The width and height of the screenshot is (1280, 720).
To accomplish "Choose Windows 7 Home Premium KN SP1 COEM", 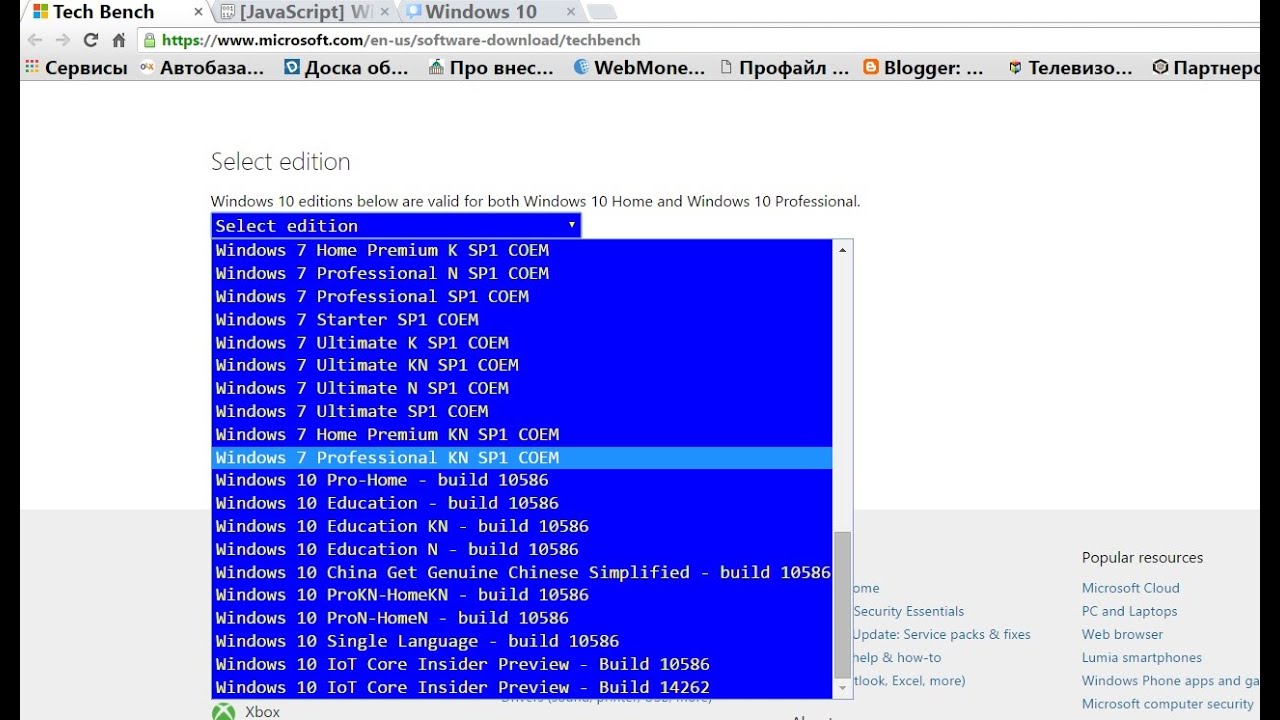I will 522,434.
